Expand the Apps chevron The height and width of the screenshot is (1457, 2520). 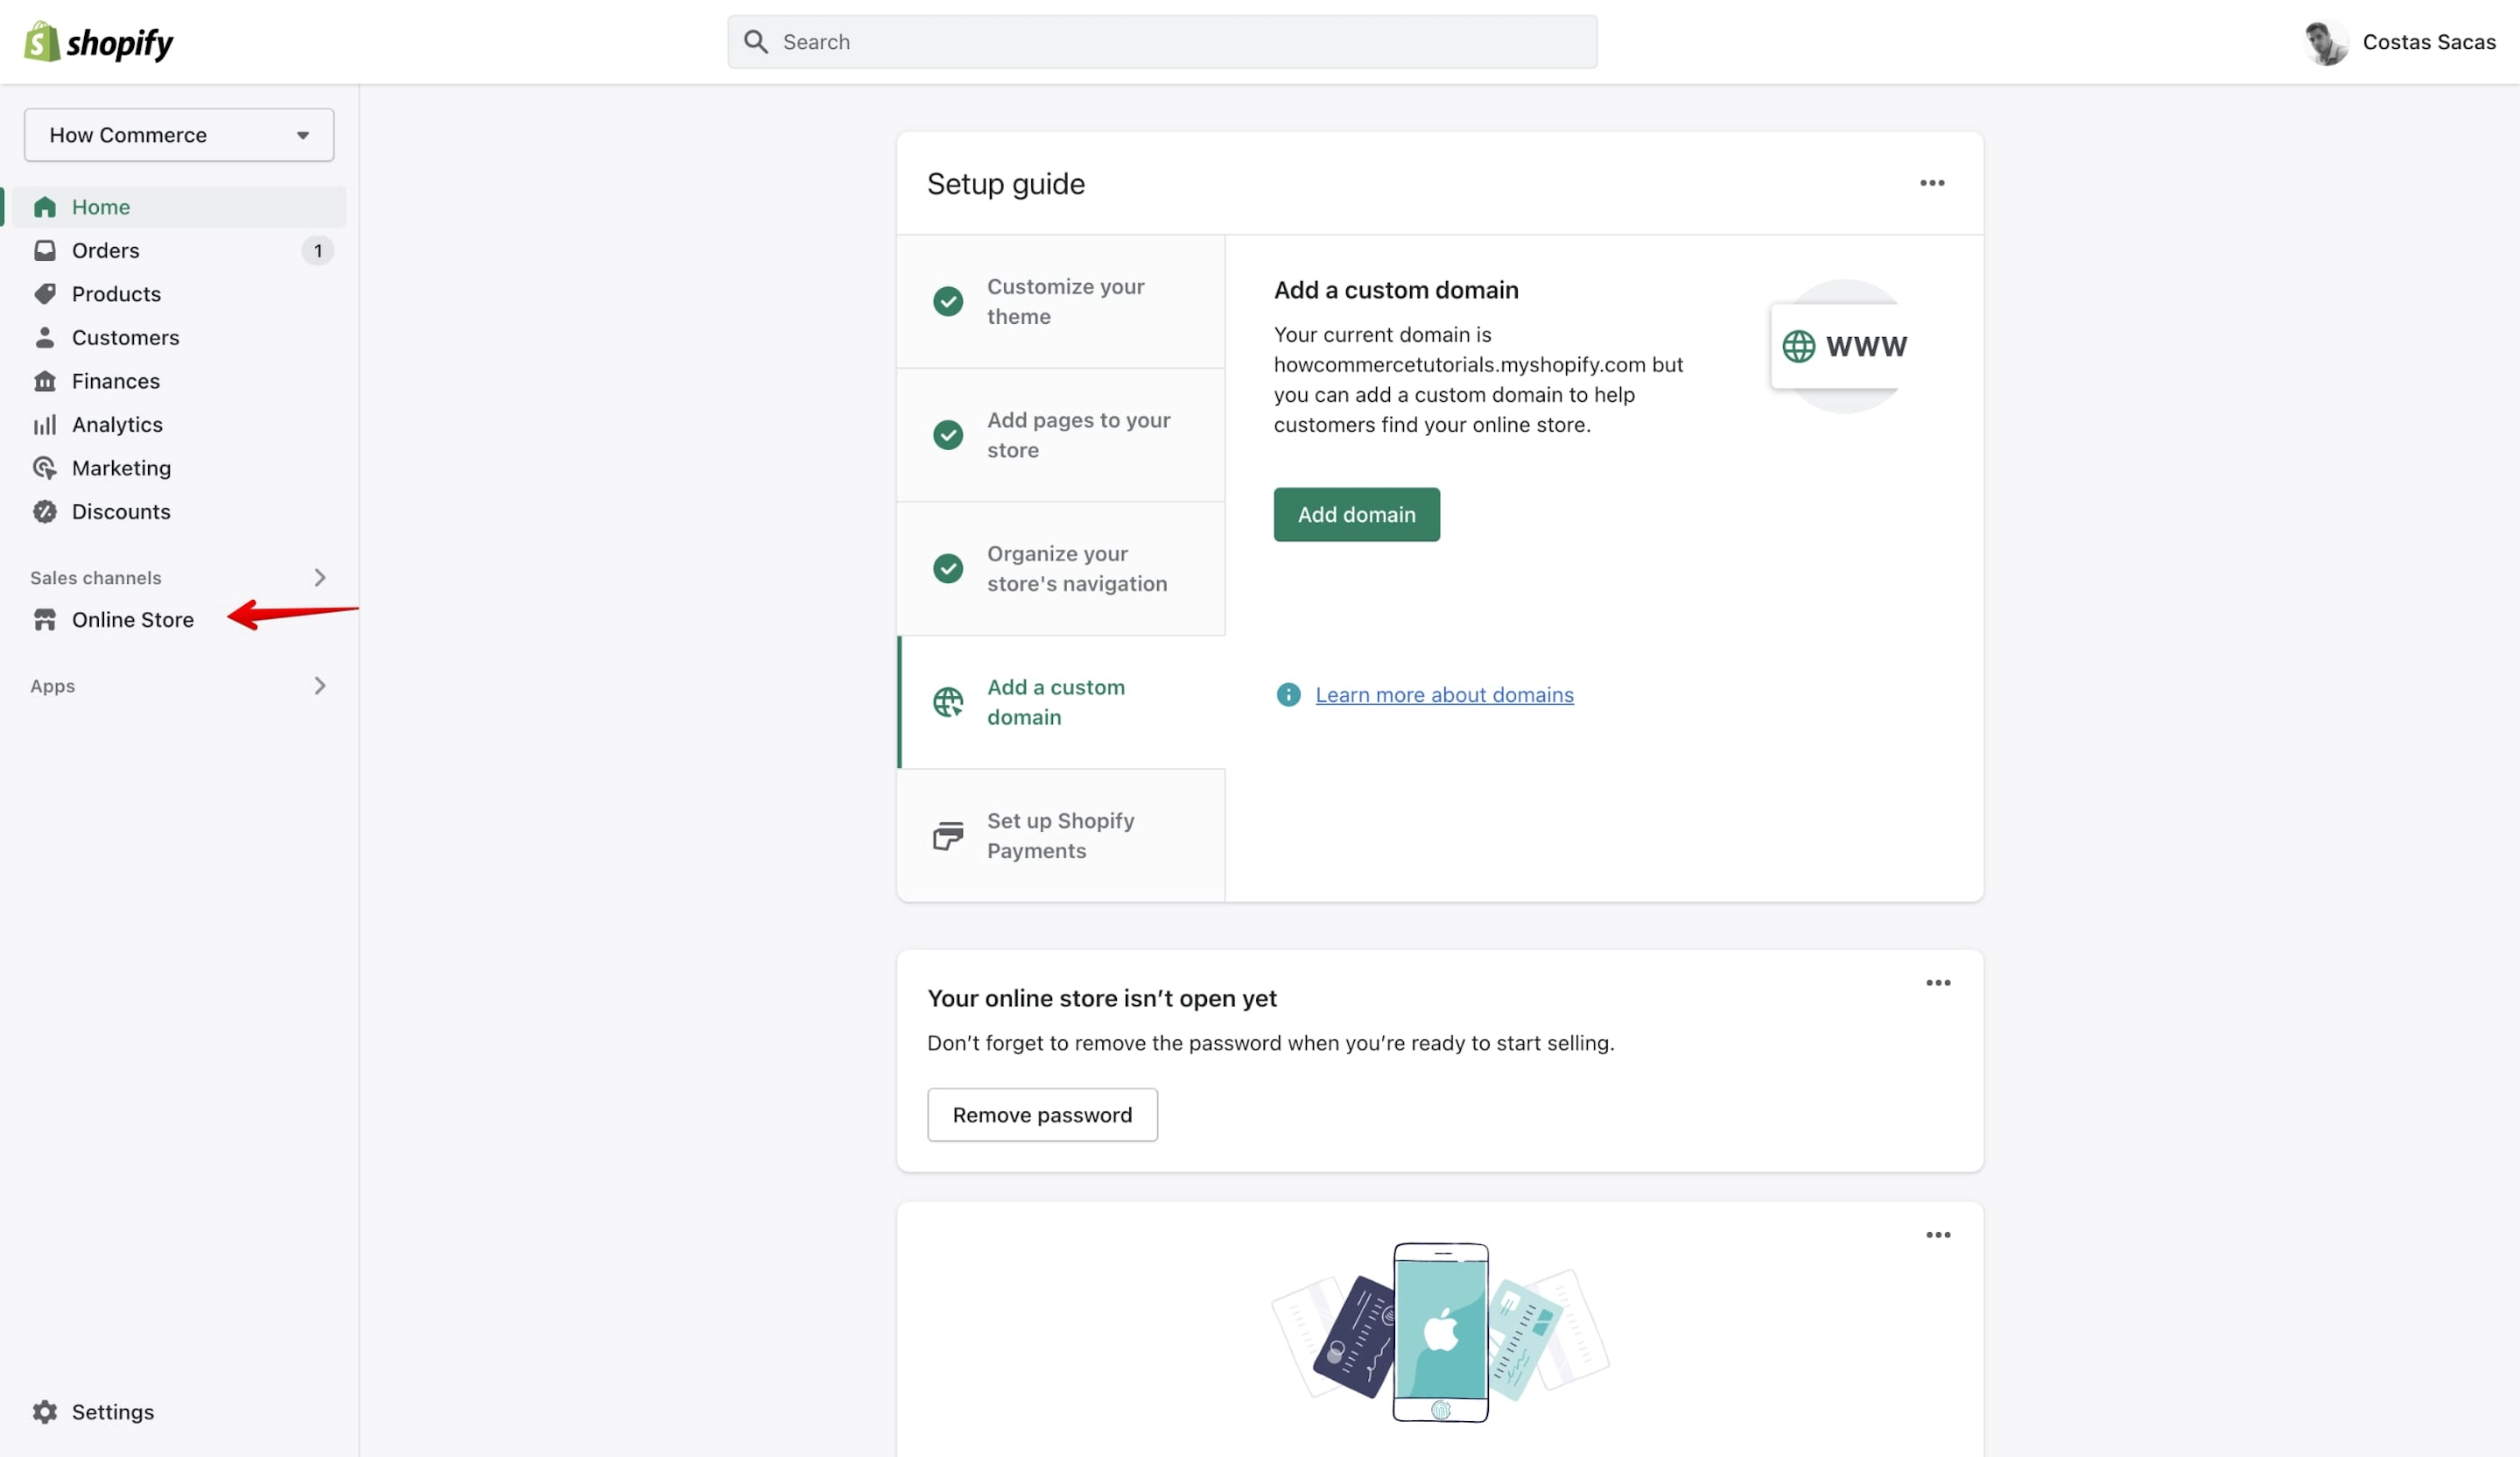pos(320,685)
